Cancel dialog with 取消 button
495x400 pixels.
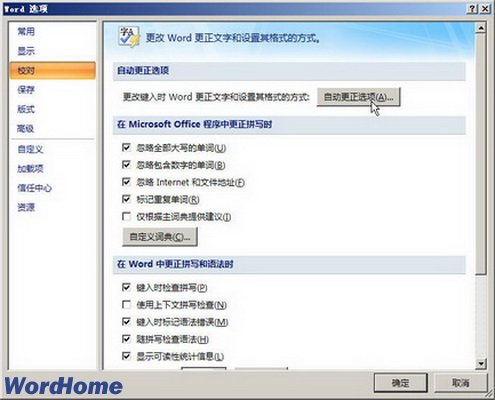pyautogui.click(x=460, y=383)
